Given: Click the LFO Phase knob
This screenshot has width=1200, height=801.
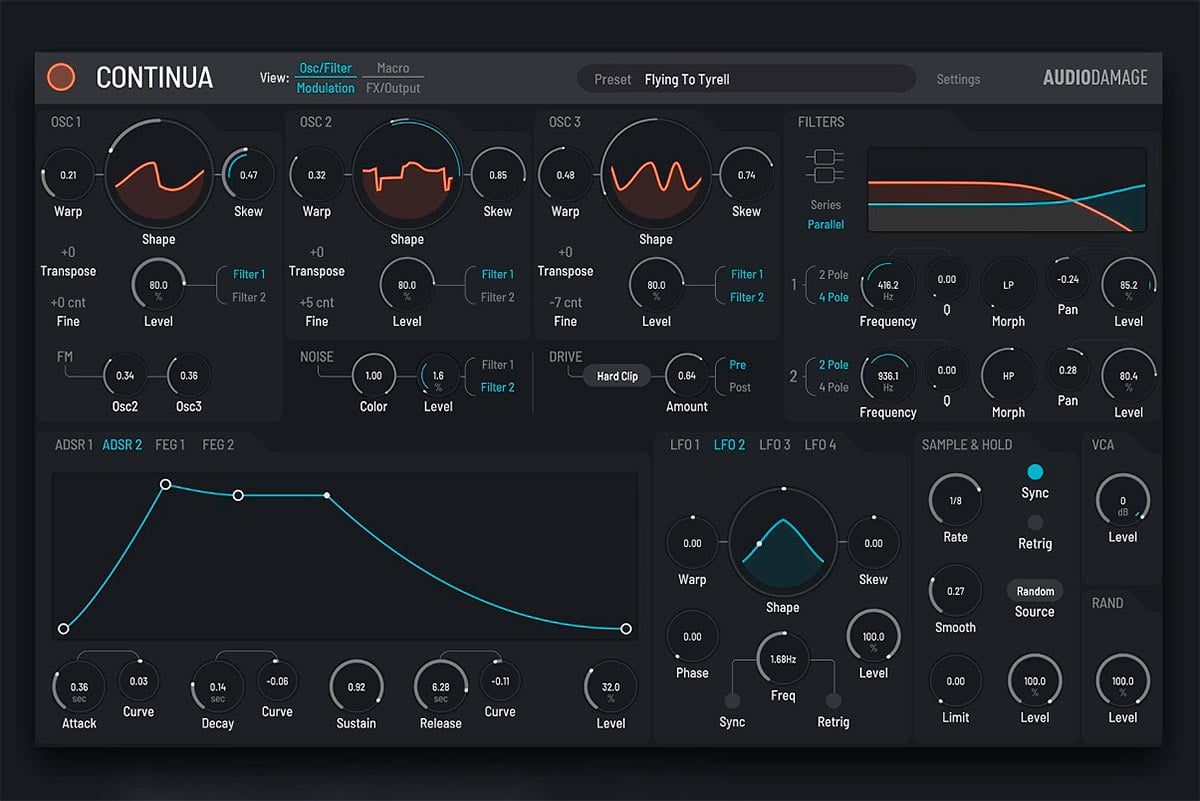Looking at the screenshot, I should click(x=692, y=637).
